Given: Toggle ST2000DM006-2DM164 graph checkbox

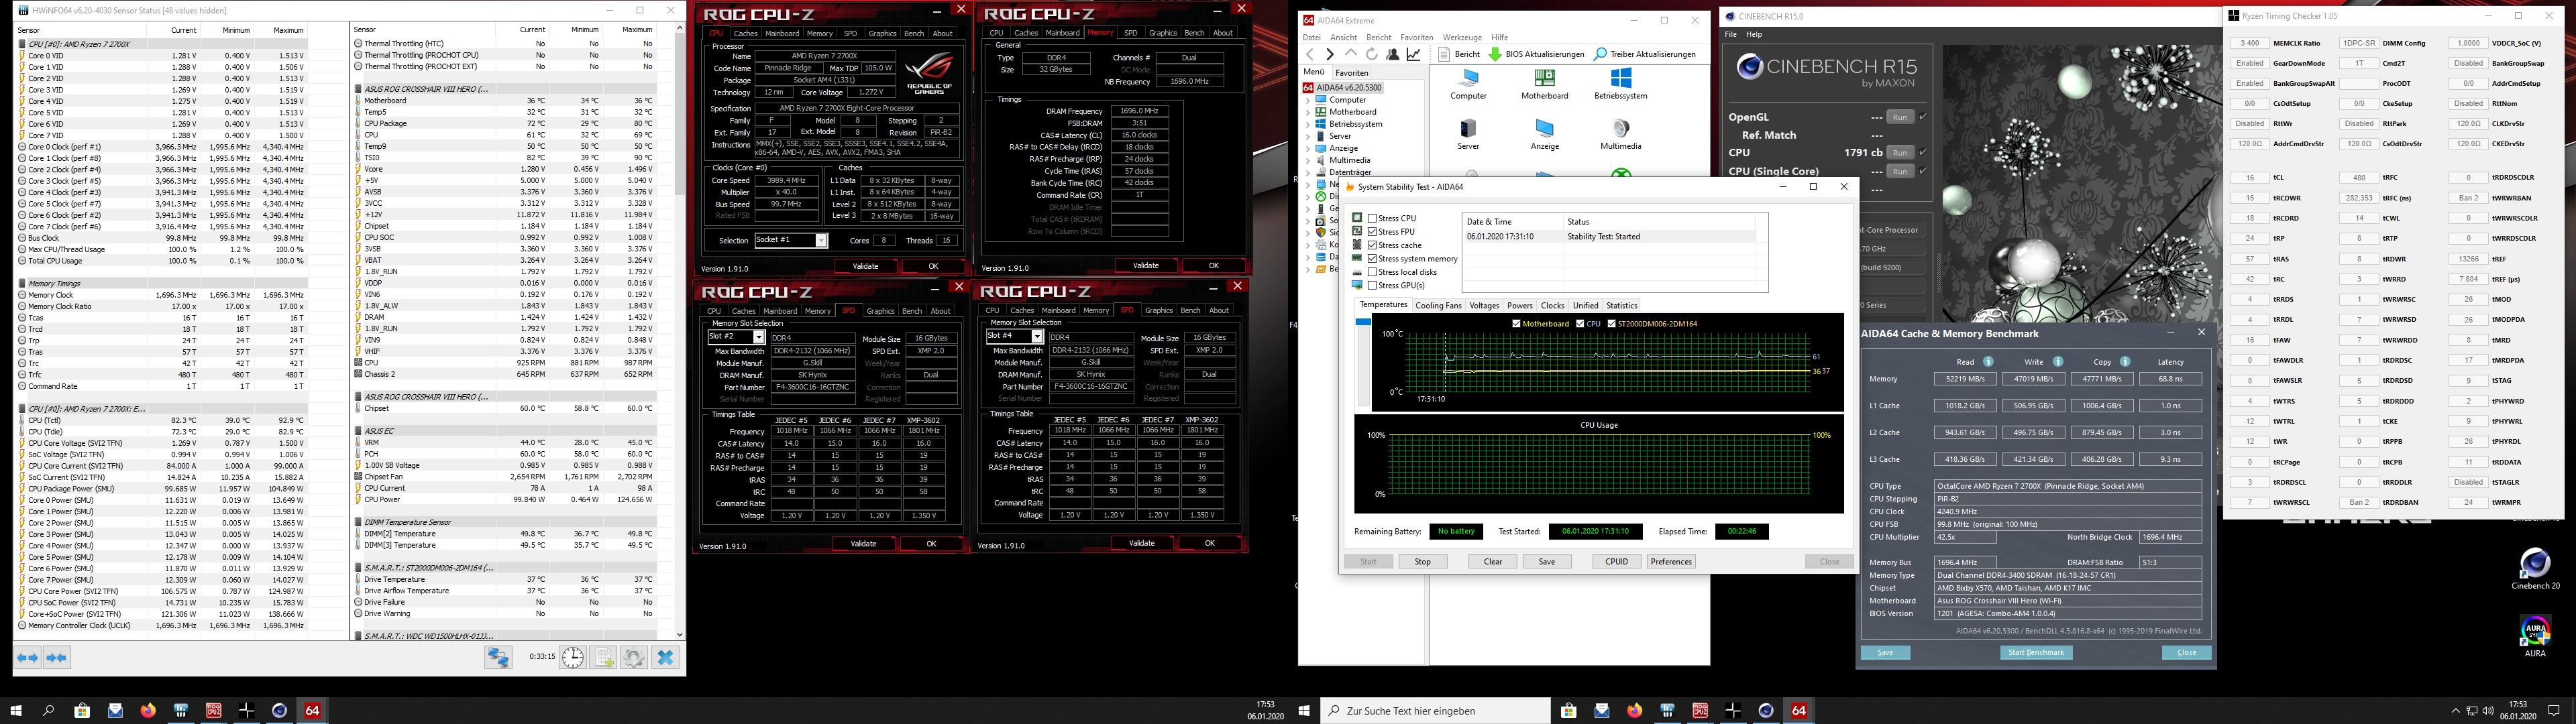Looking at the screenshot, I should [1612, 324].
